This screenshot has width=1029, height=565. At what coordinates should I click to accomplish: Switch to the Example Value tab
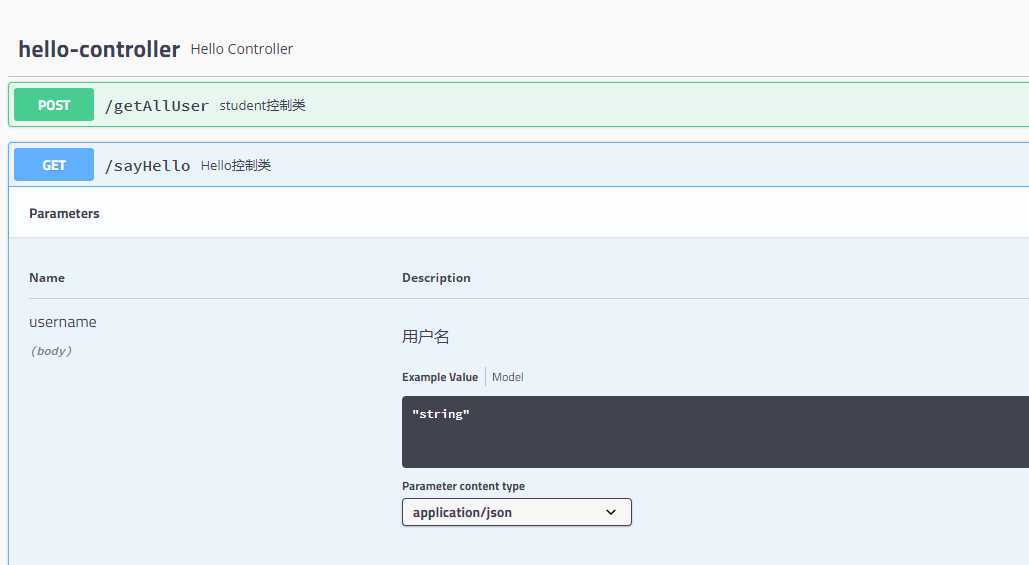[x=440, y=377]
